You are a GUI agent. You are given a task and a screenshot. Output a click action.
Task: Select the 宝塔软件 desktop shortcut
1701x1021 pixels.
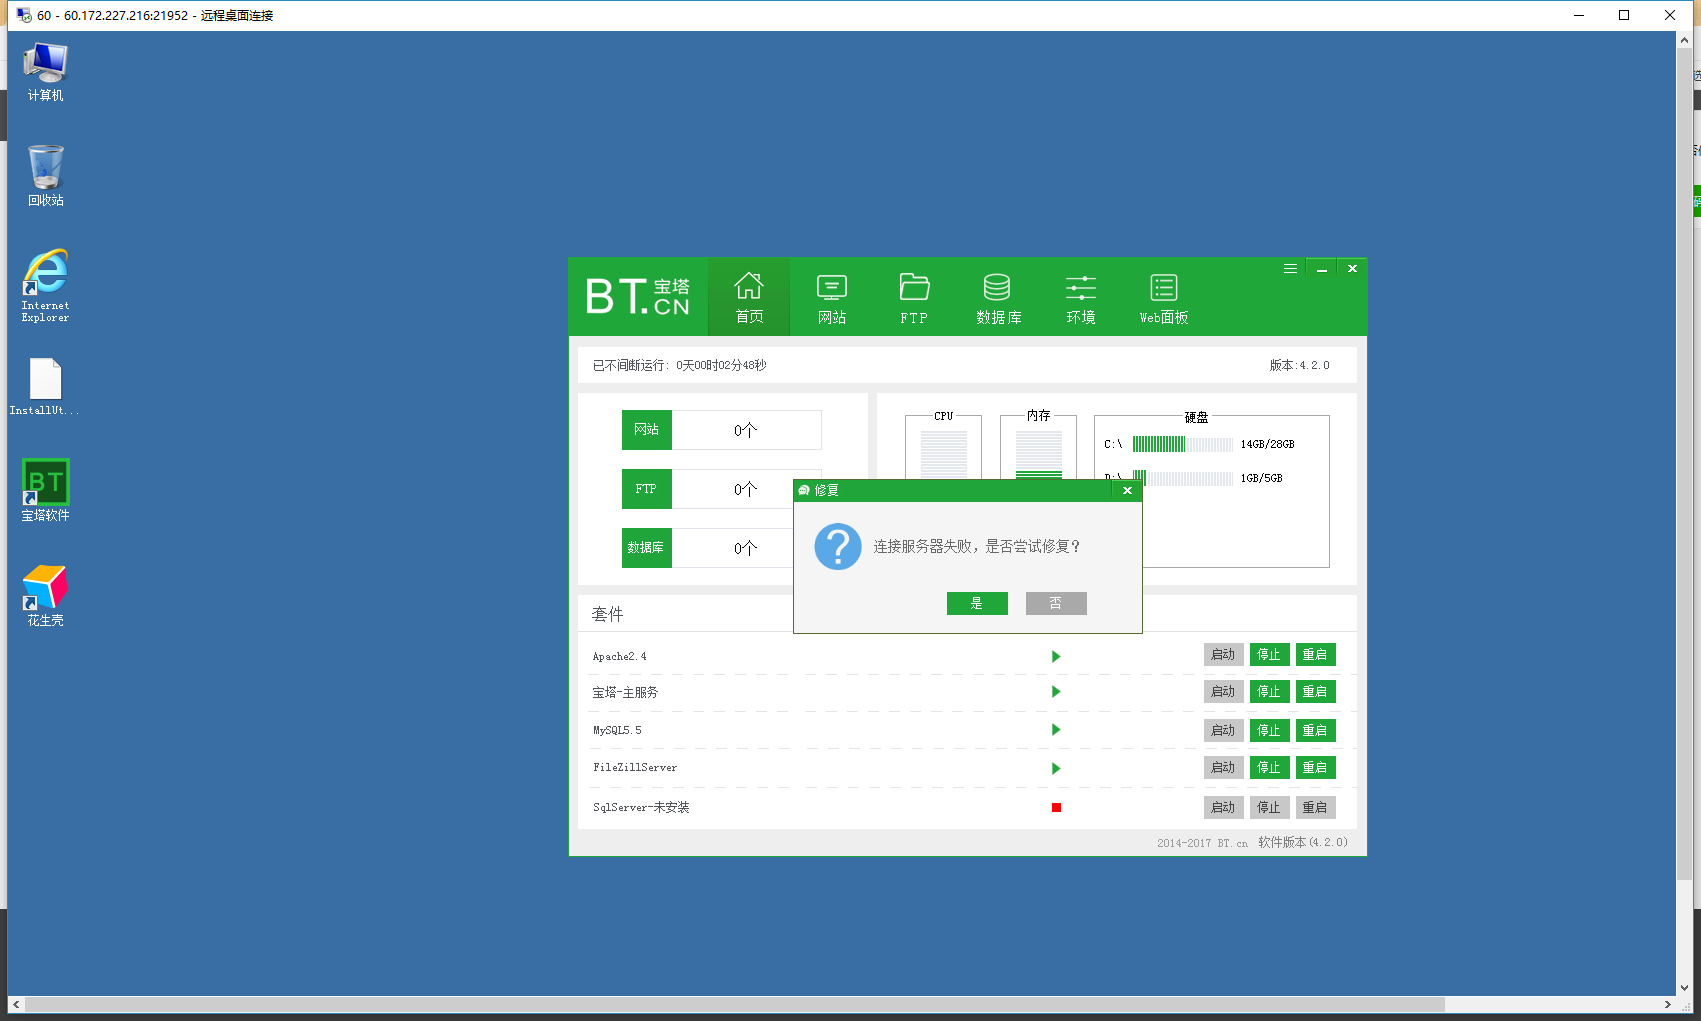point(45,490)
